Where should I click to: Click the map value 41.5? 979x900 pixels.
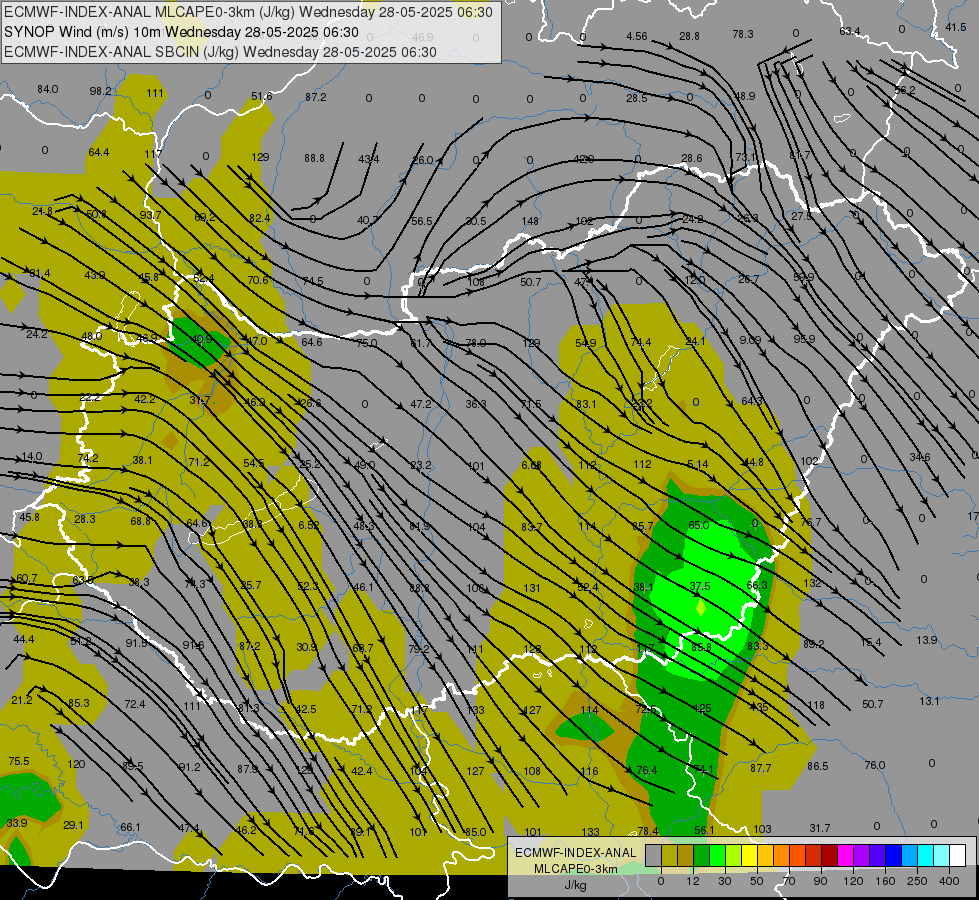(x=956, y=27)
